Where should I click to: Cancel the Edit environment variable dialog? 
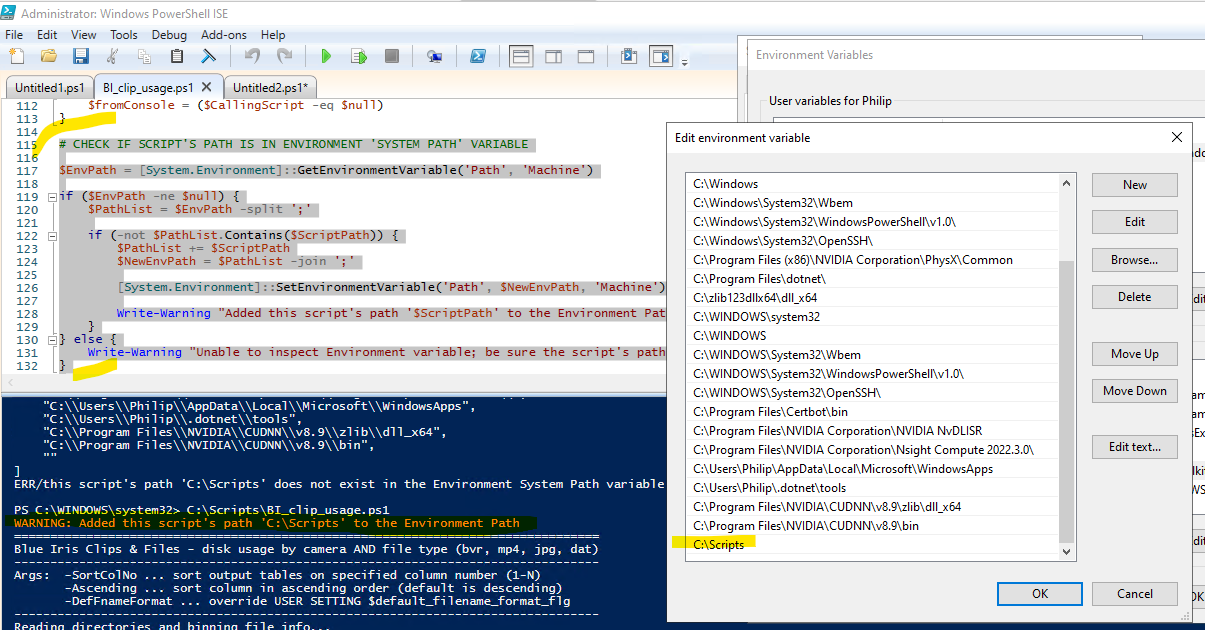tap(1135, 594)
